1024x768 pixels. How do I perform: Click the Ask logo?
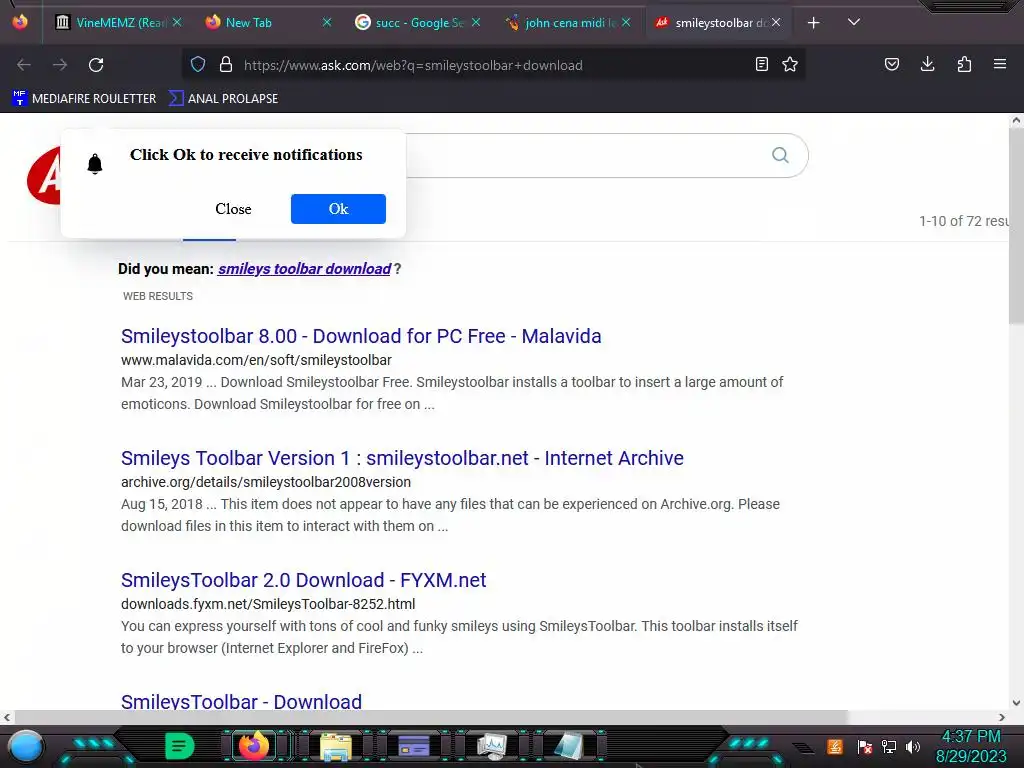[44, 175]
